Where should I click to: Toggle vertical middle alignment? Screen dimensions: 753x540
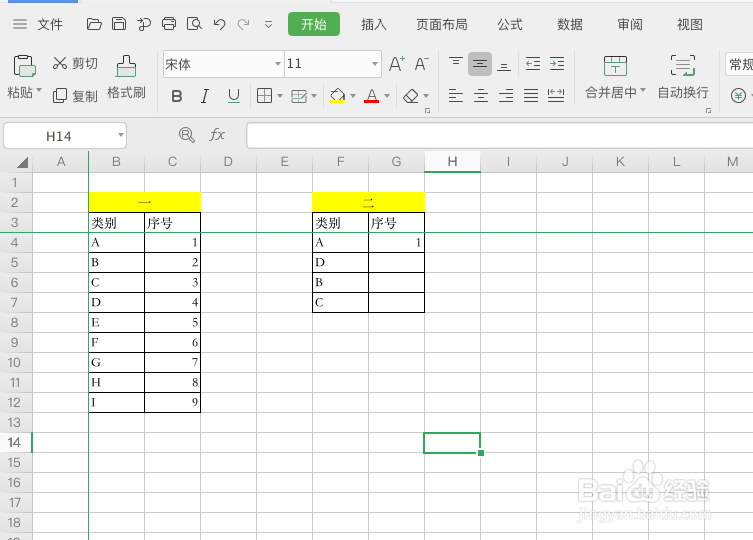pyautogui.click(x=480, y=64)
